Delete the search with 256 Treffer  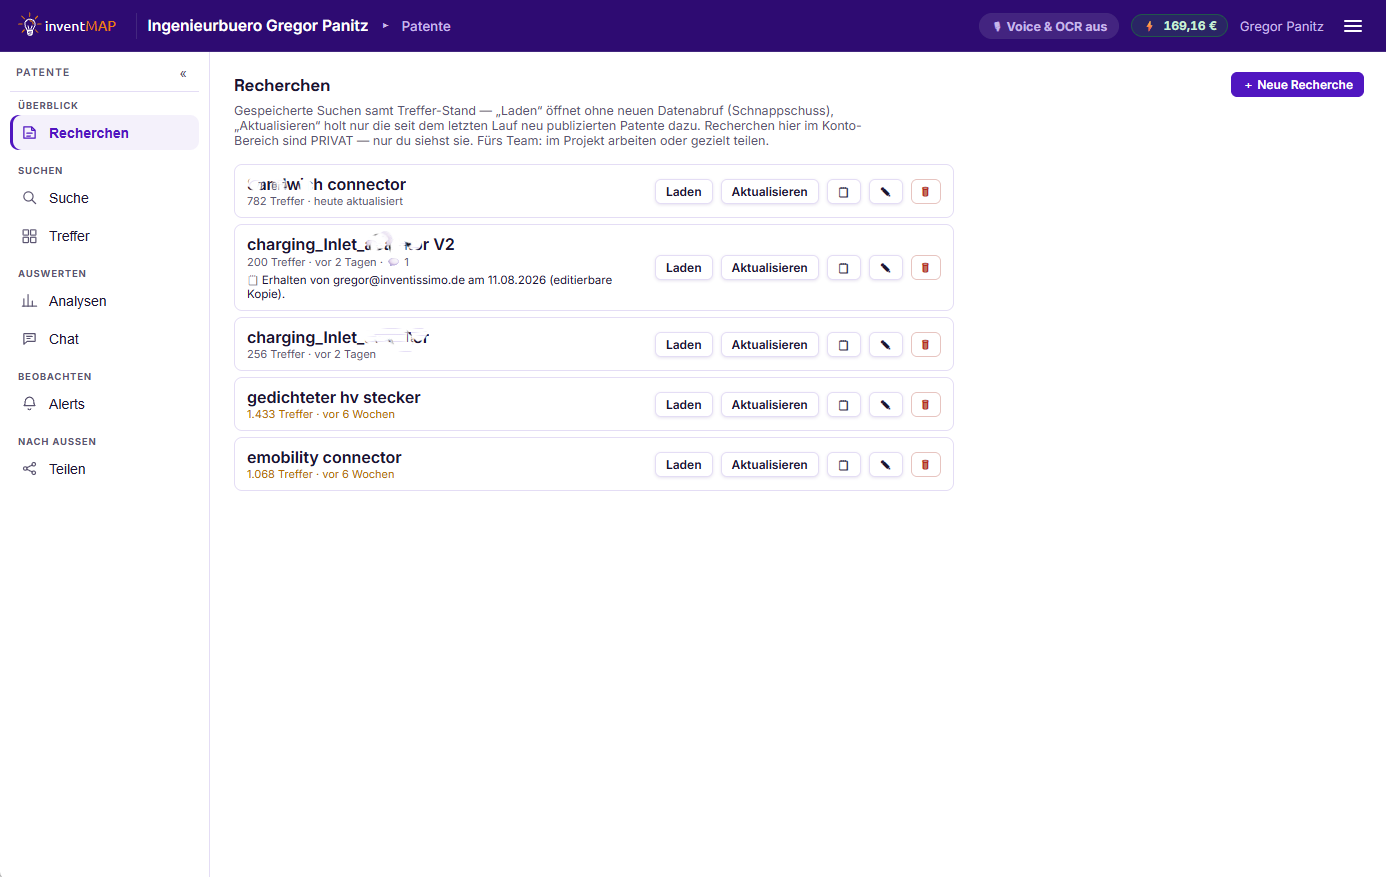coord(926,345)
